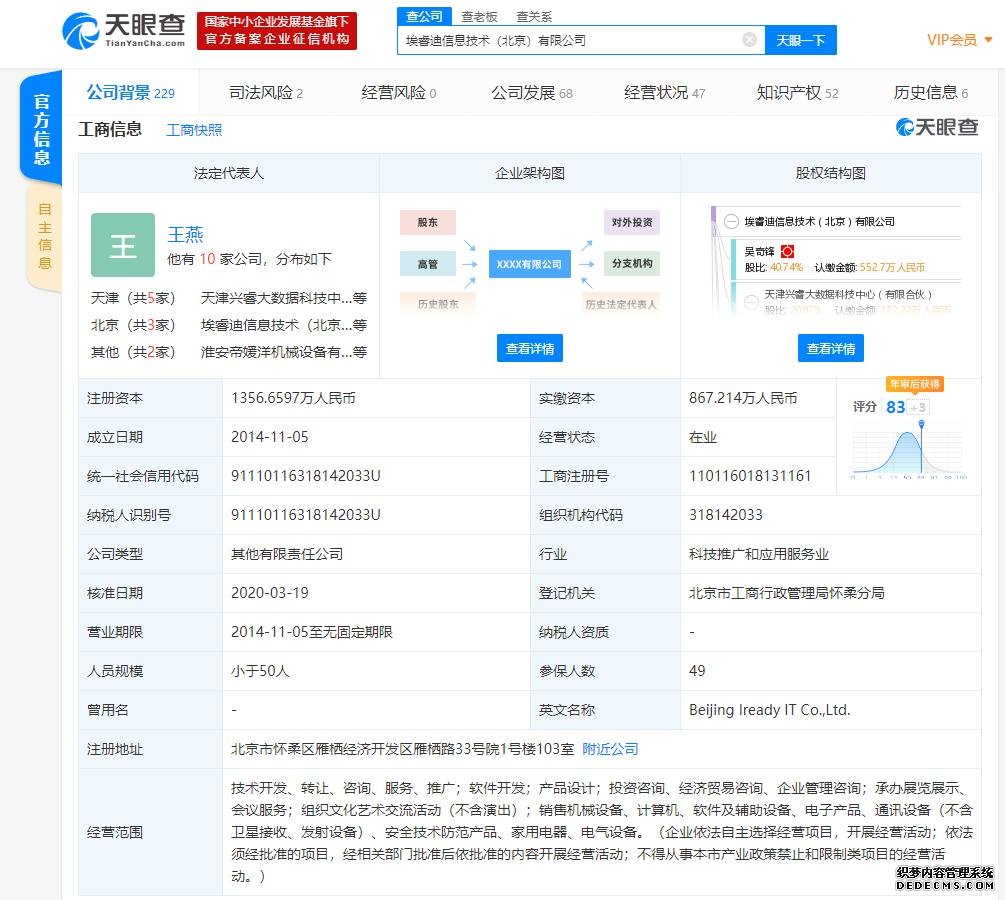Open the 知识产权 tab
The width and height of the screenshot is (1005, 900).
[797, 93]
